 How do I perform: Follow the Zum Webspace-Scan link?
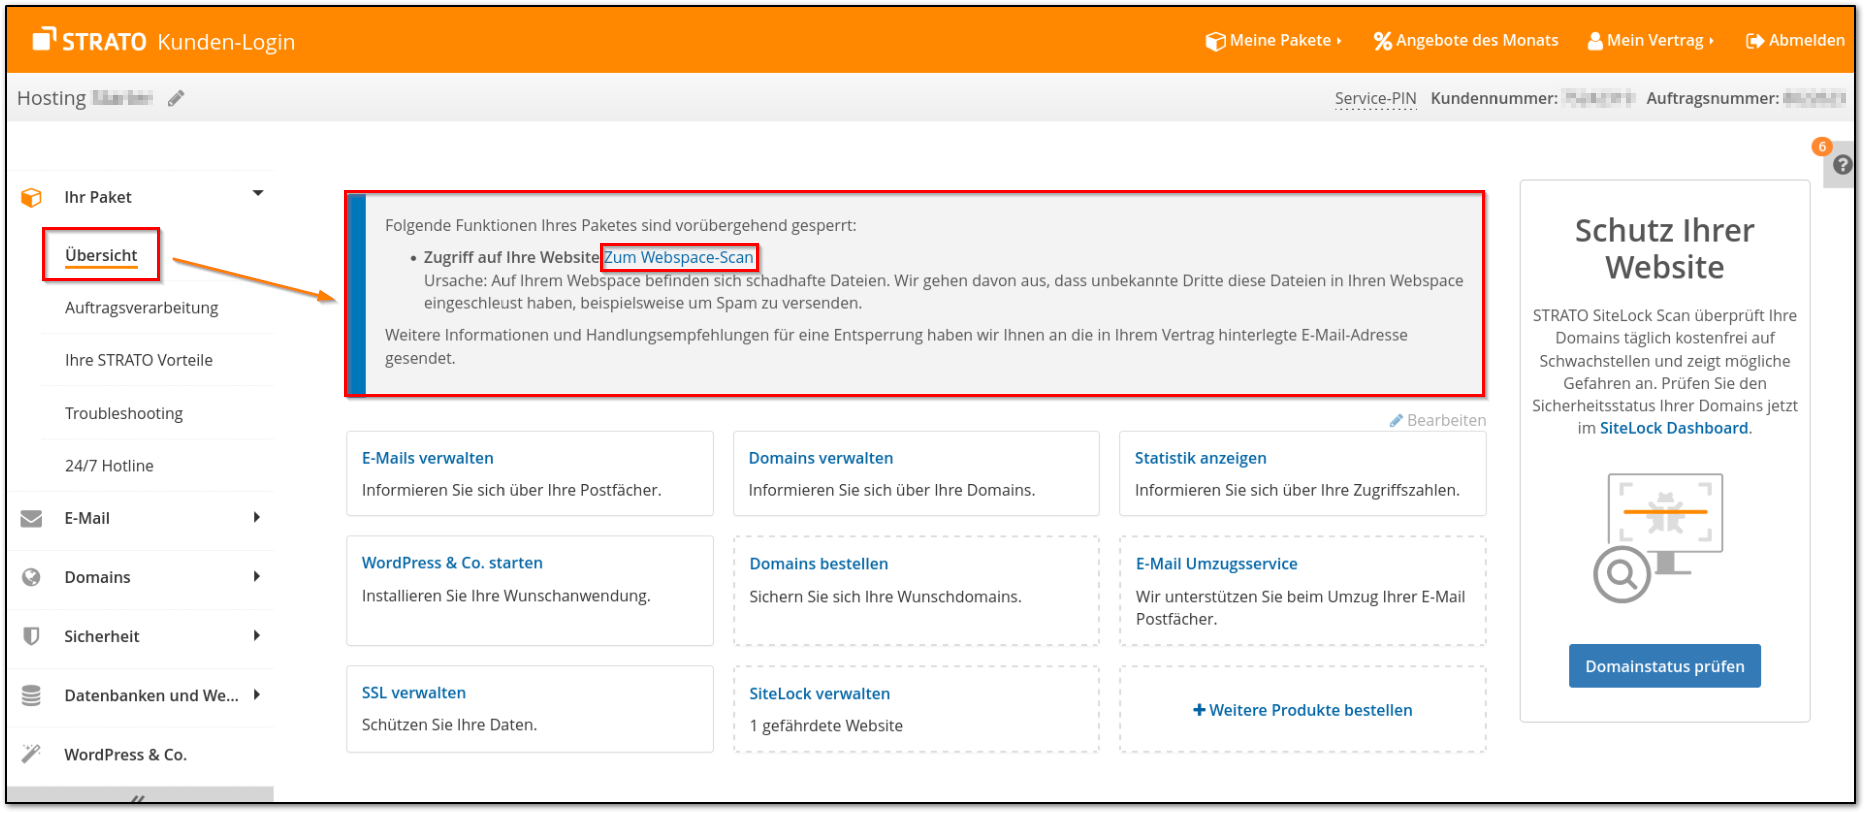click(x=679, y=257)
